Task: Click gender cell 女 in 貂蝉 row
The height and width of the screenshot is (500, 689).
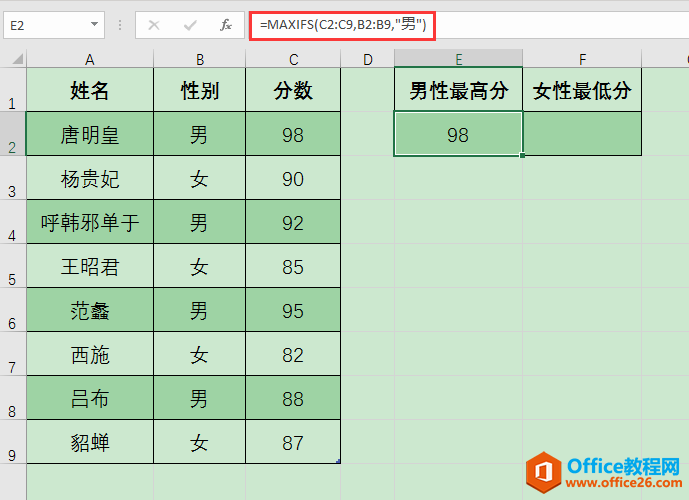Action: [x=199, y=442]
